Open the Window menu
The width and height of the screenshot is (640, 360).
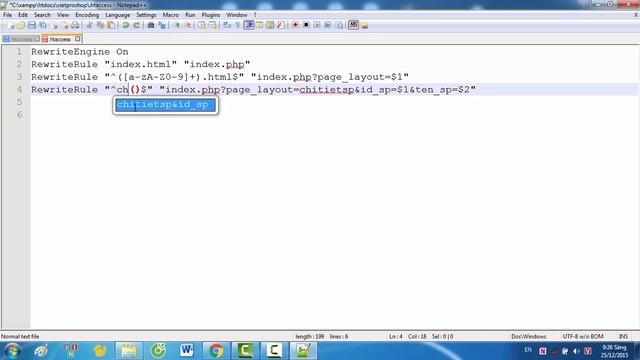(x=237, y=15)
